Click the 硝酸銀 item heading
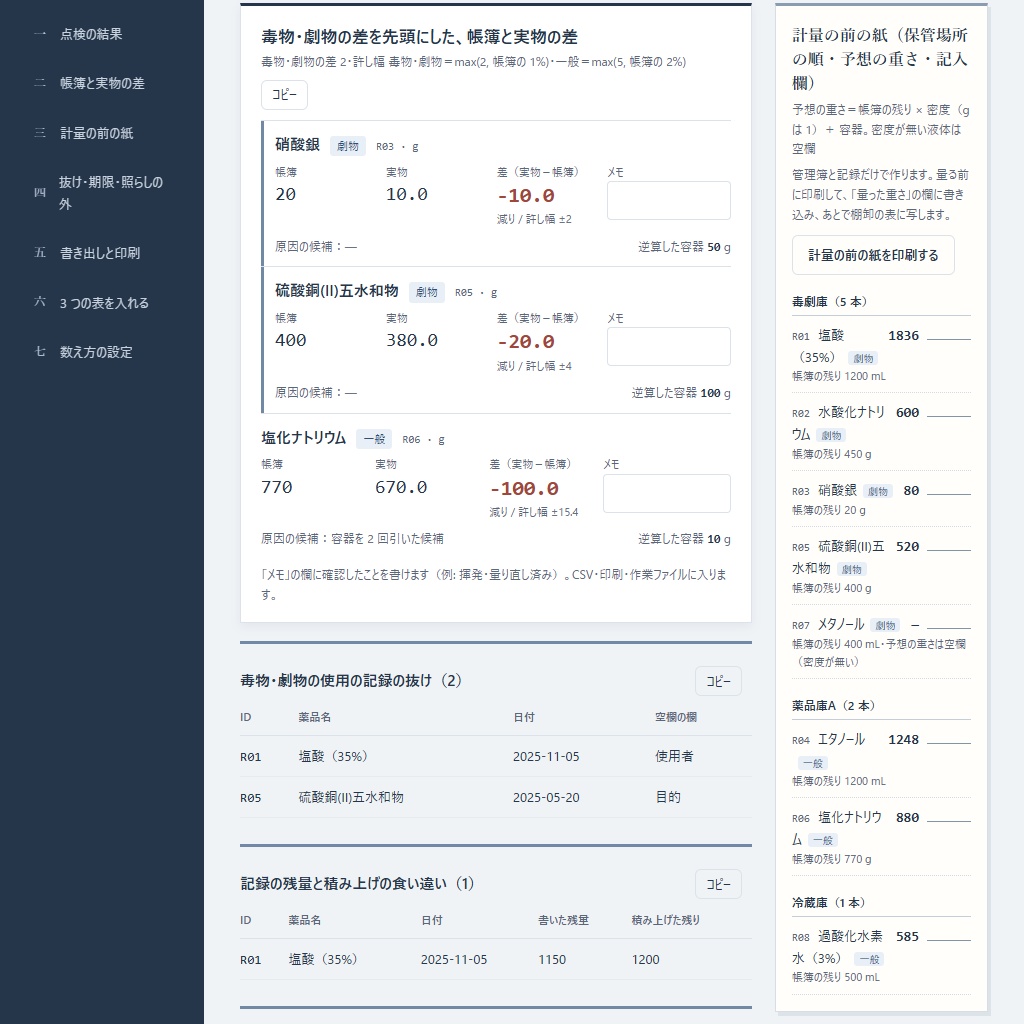The height and width of the screenshot is (1024, 1024). [297, 145]
